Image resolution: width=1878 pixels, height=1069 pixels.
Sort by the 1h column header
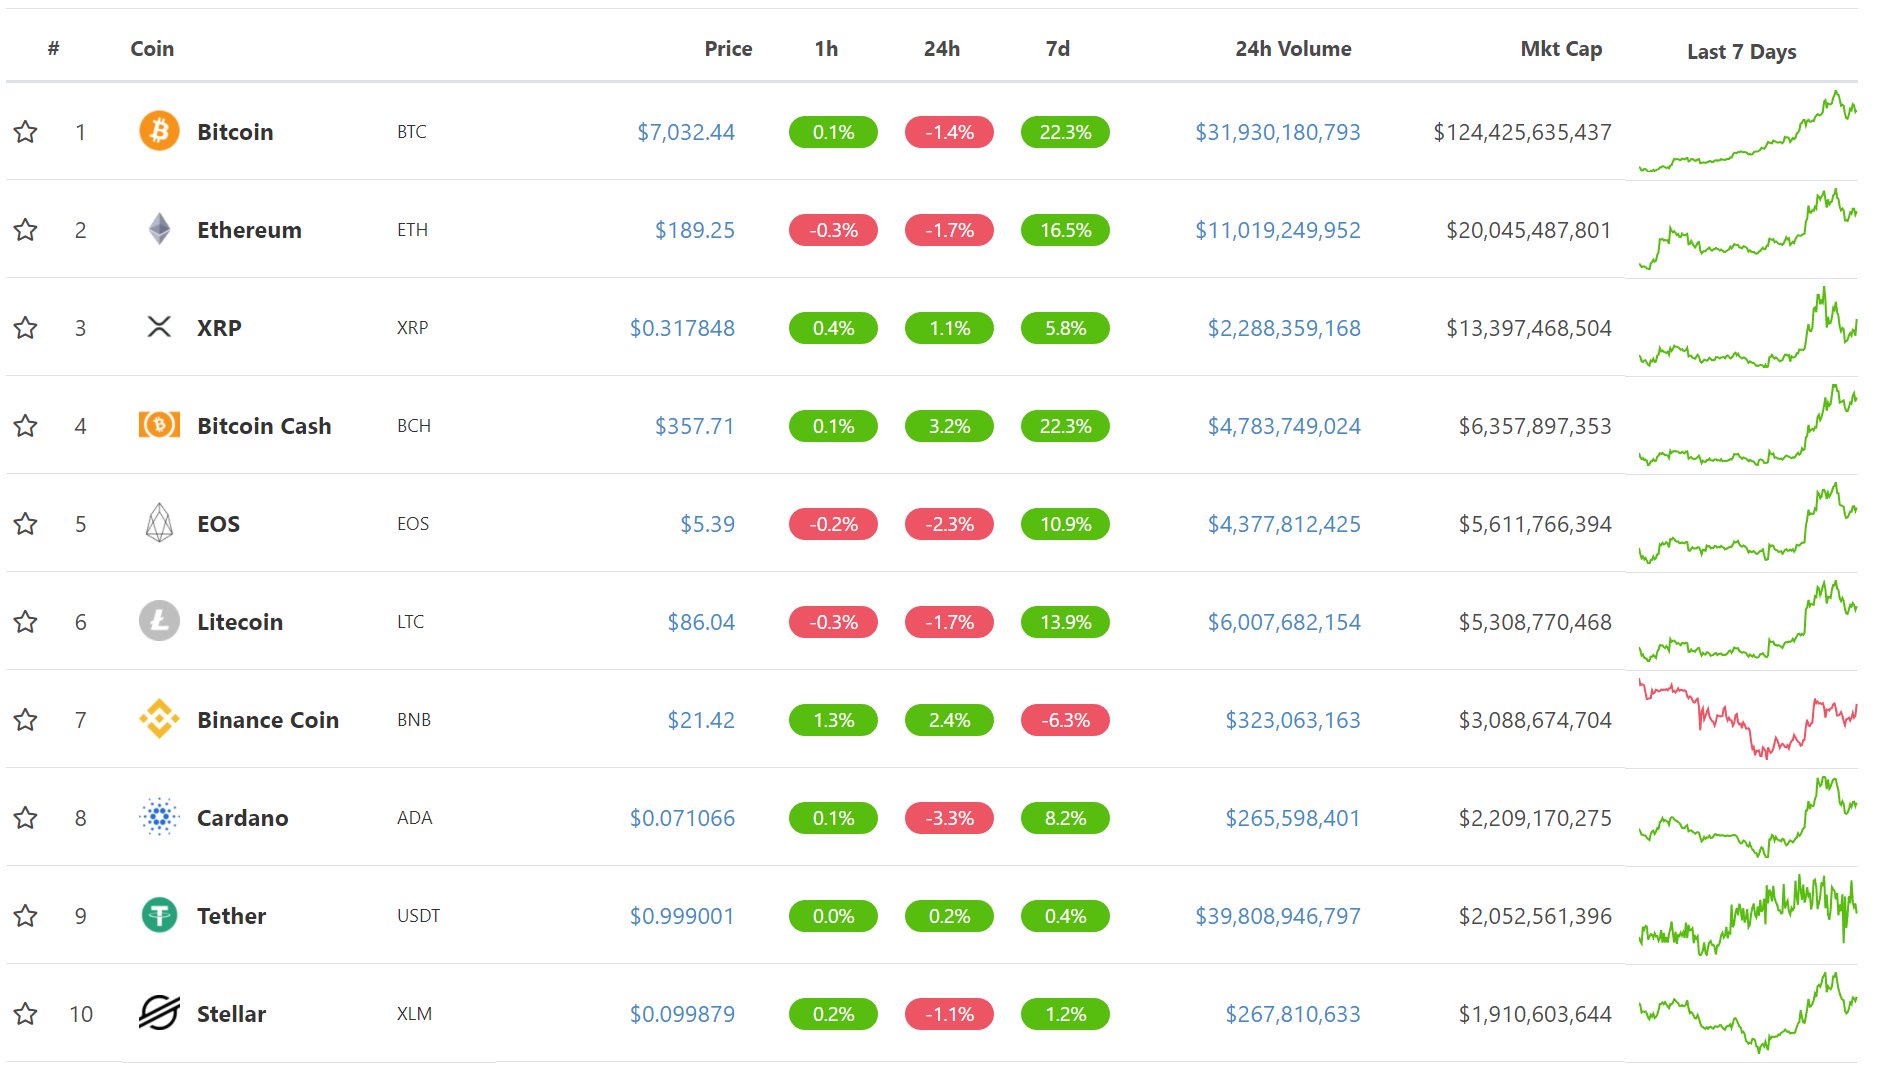coord(826,48)
